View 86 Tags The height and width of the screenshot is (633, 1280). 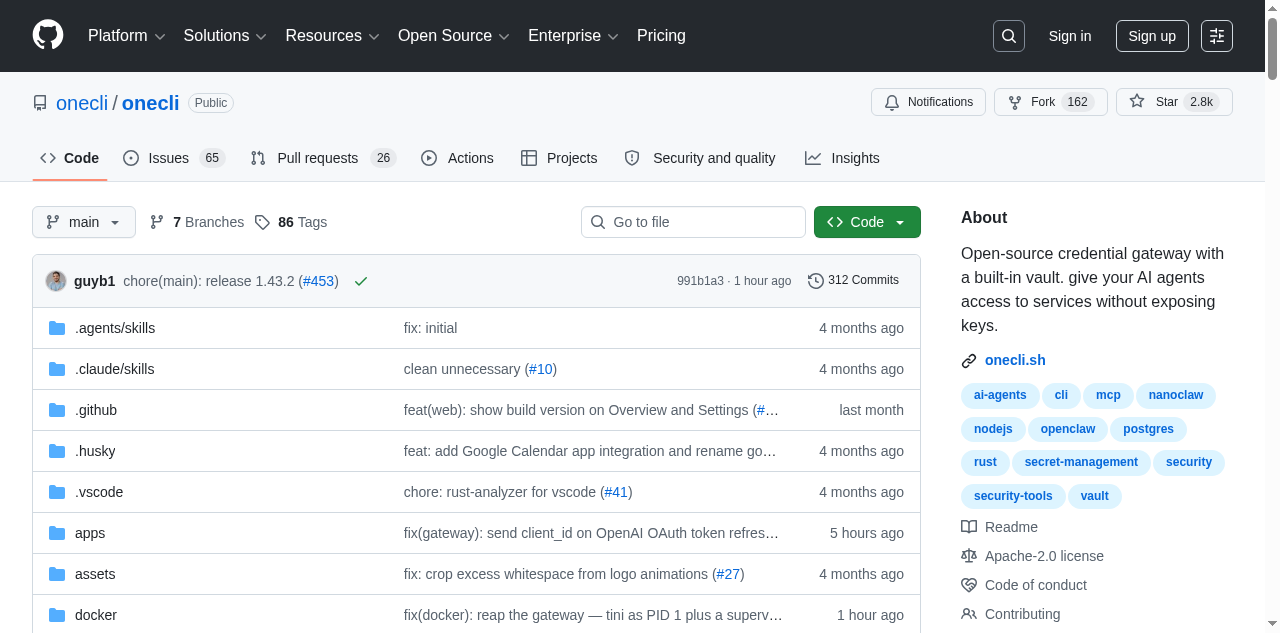(291, 222)
